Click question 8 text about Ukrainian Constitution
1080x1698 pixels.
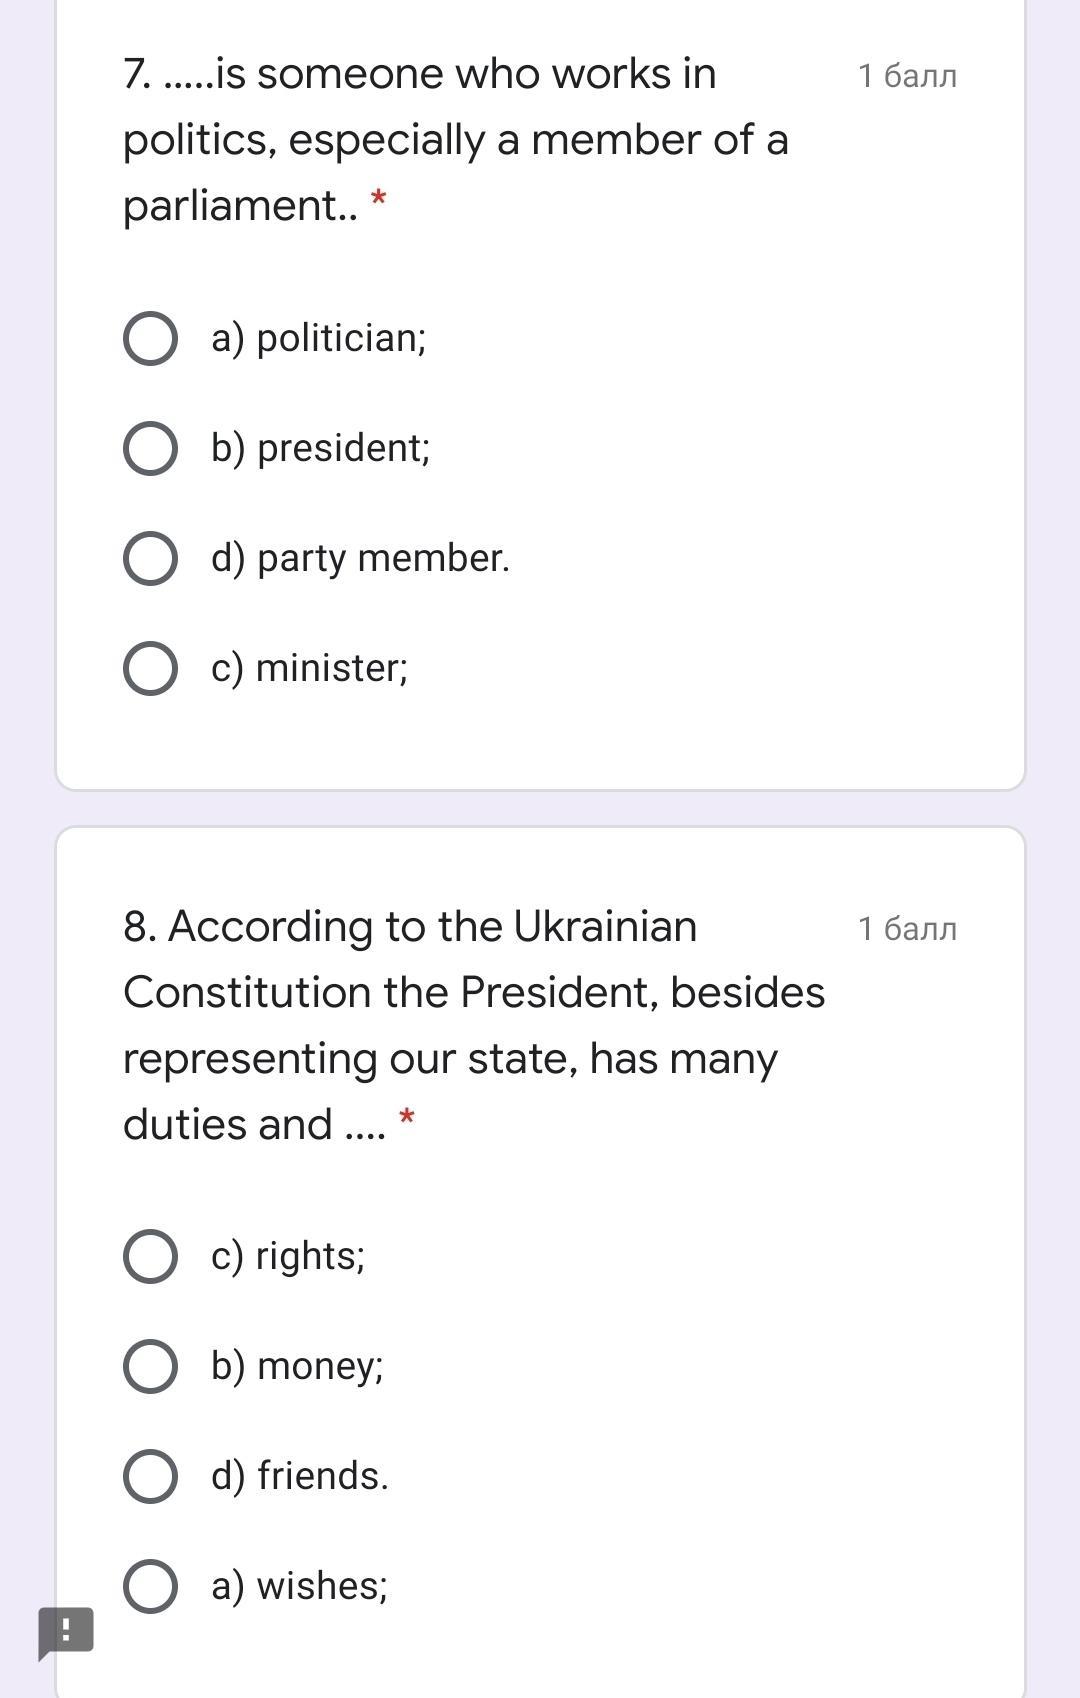[x=472, y=1025]
